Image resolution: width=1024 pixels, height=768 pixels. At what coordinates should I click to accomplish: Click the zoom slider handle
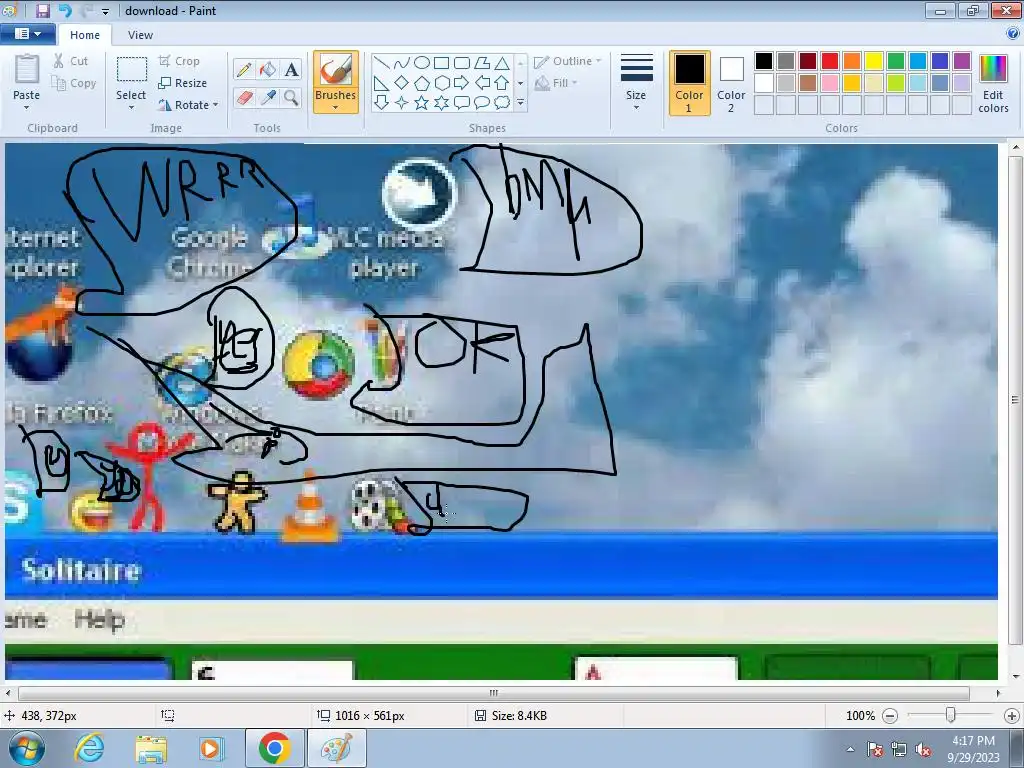click(950, 716)
